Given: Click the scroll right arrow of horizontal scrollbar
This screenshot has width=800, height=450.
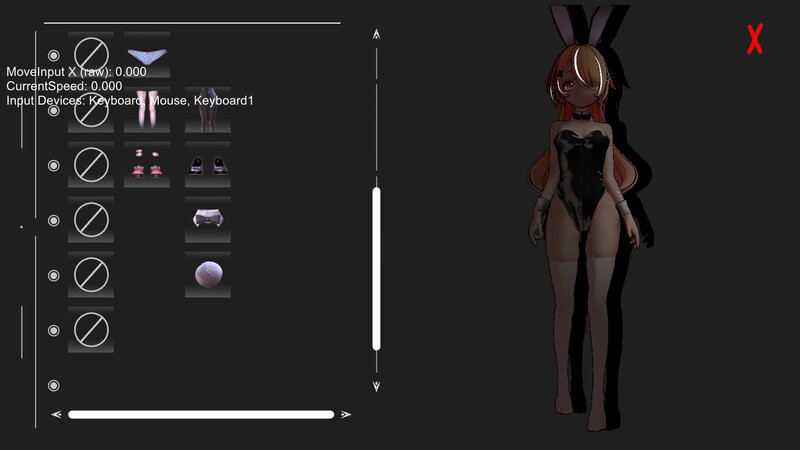Looking at the screenshot, I should click(346, 414).
